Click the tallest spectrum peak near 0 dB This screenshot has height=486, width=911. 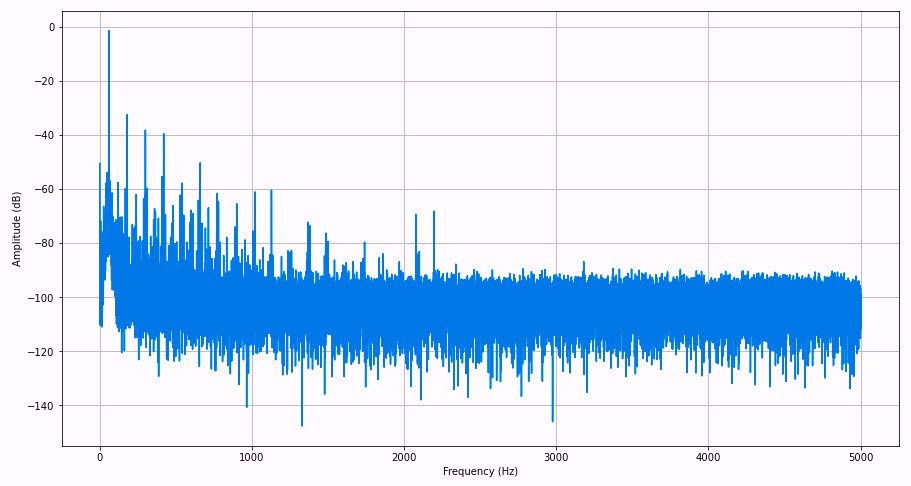[x=109, y=31]
